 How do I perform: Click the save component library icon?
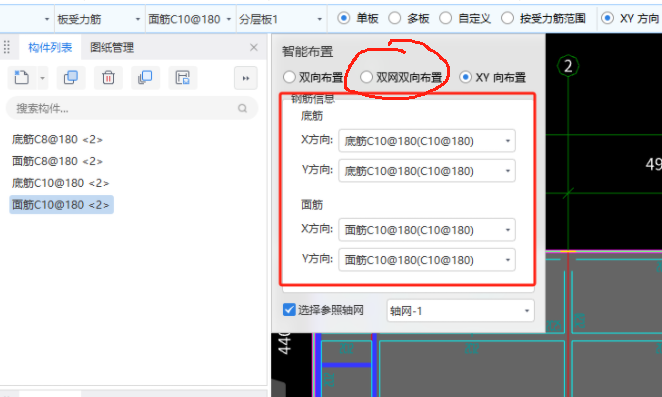tap(183, 78)
